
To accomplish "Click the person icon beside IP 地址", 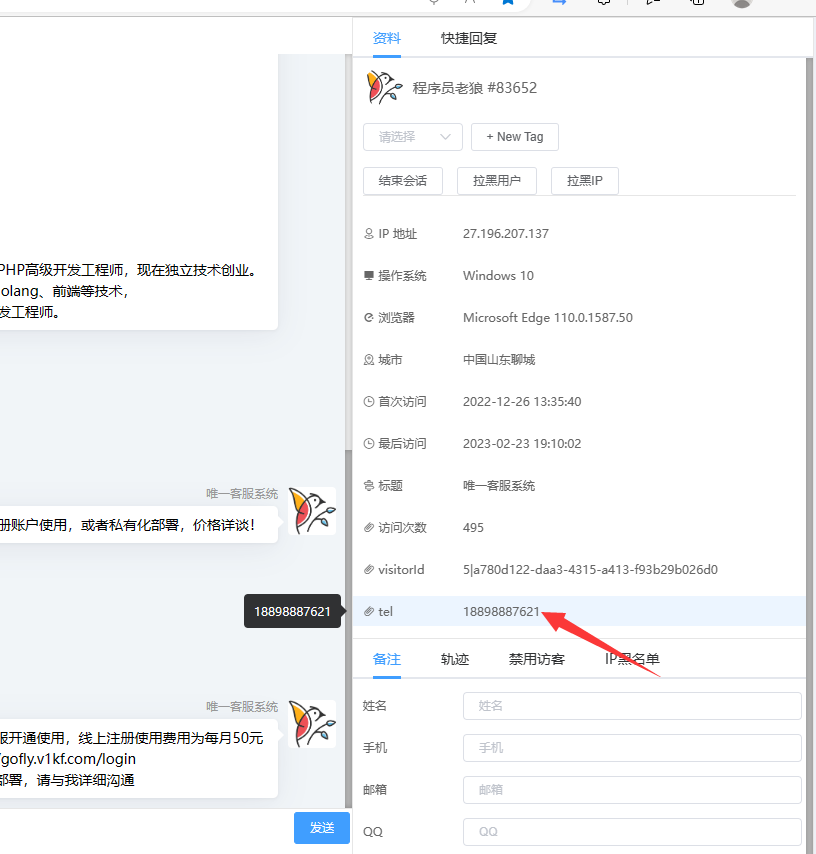I will point(370,233).
